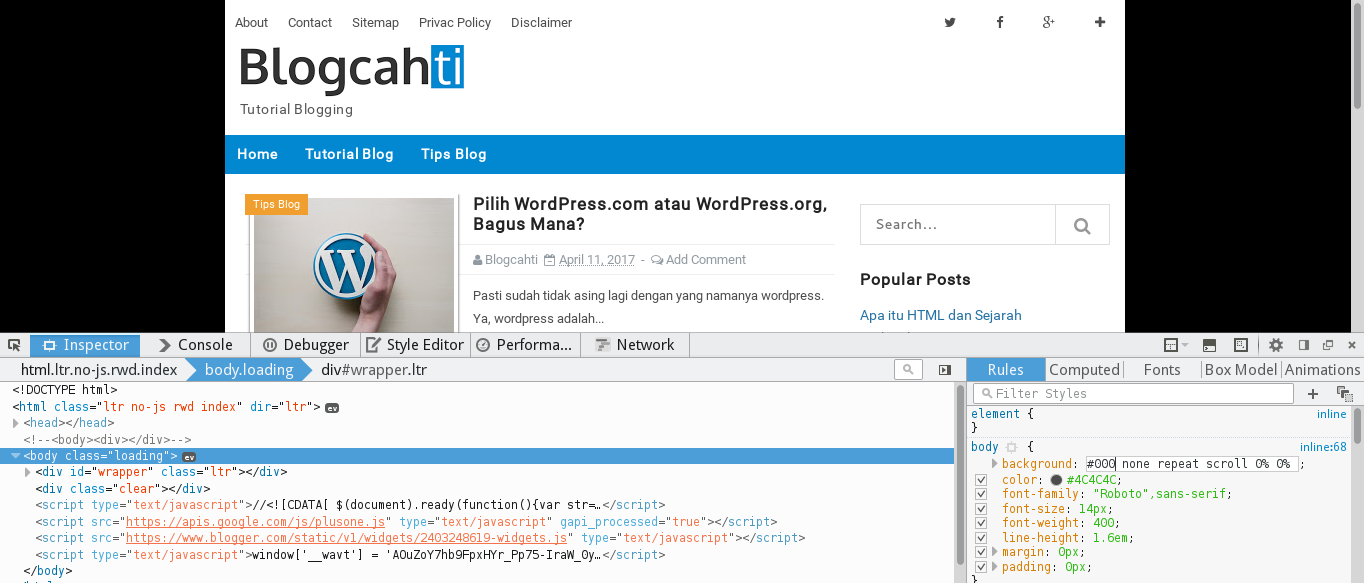Open the 'Apa itu HTML dan Sejarah' post
Screen dimensions: 1364x583
(x=940, y=314)
